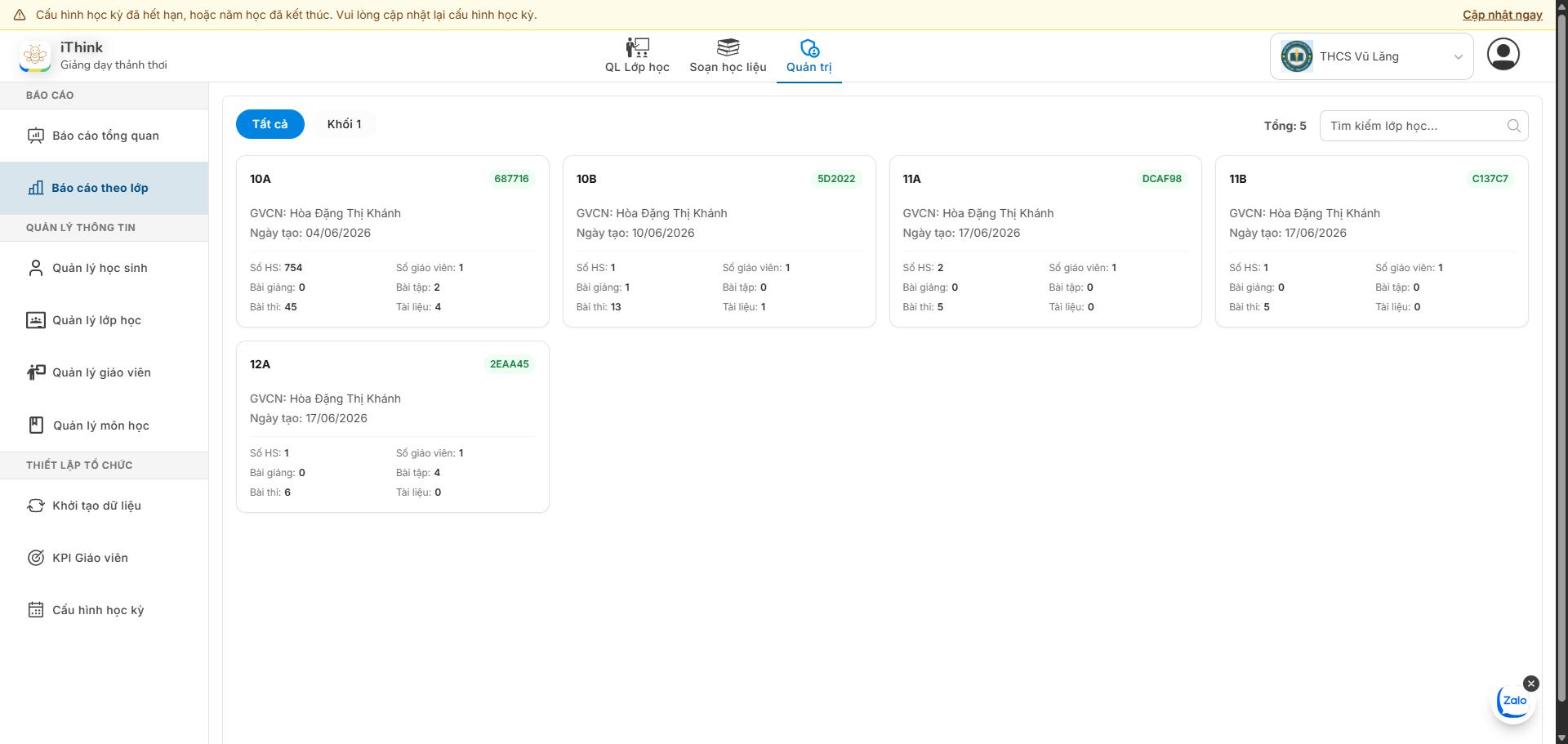Click class code C137C7 badge
This screenshot has width=1568, height=744.
click(1490, 179)
